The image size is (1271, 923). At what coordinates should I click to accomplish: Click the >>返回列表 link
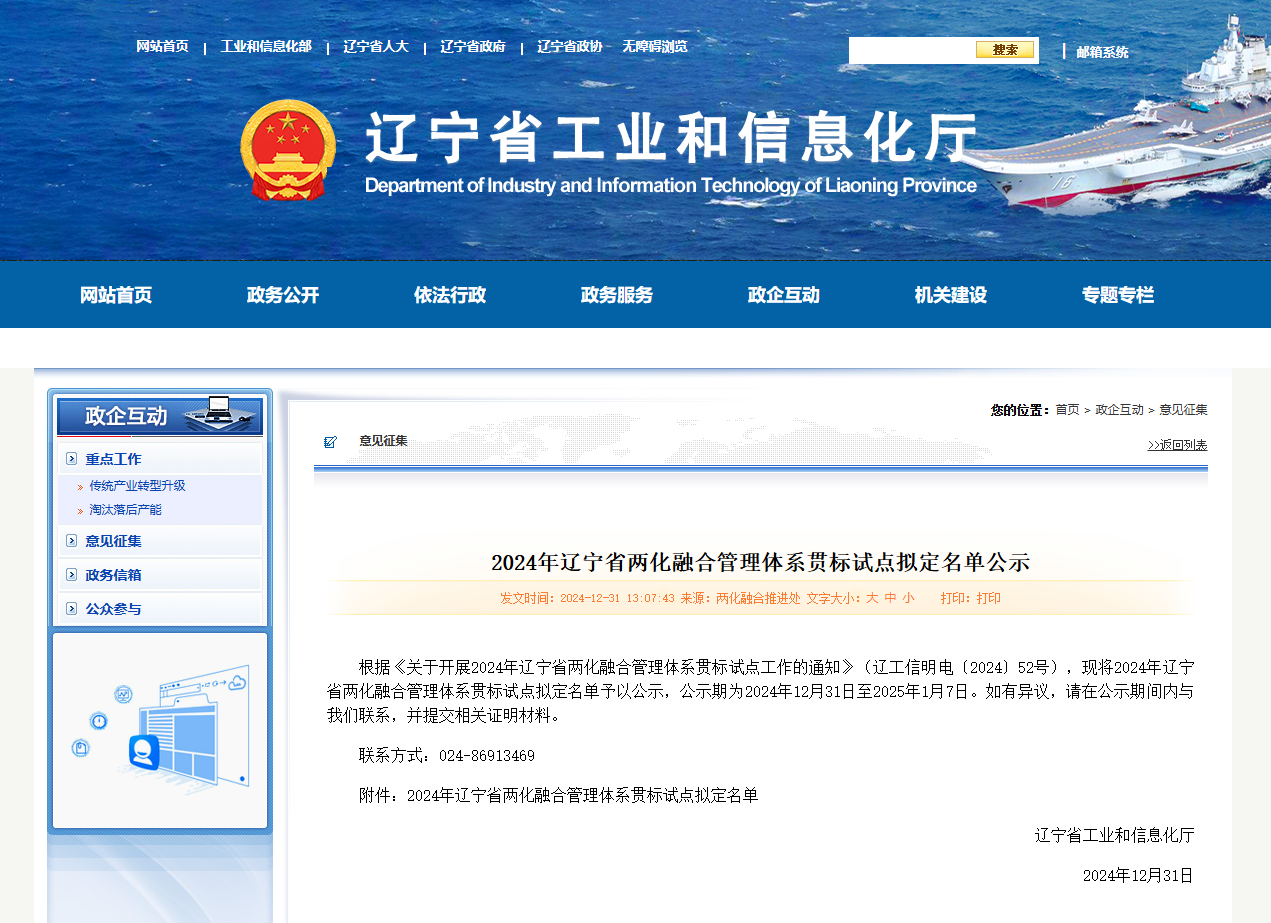click(x=1177, y=445)
